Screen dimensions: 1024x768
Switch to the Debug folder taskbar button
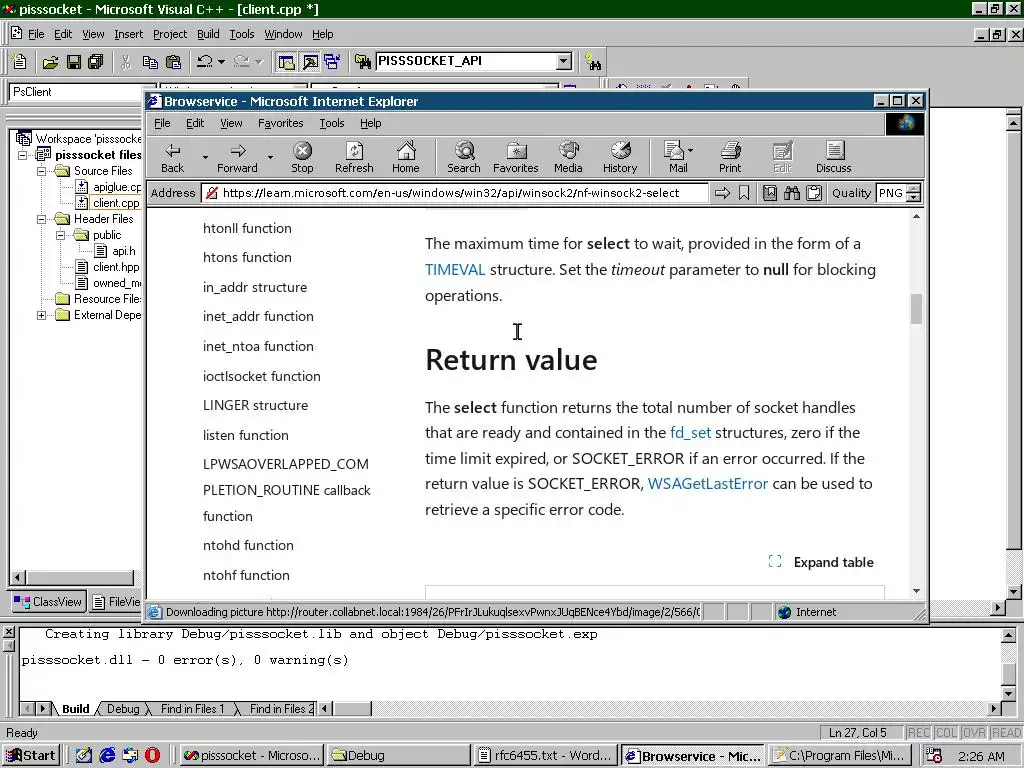398,756
